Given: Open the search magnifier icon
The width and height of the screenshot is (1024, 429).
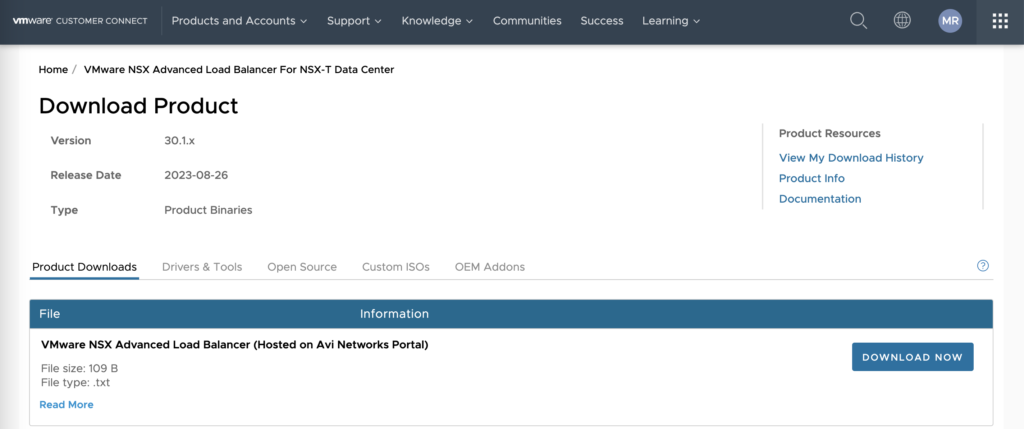Looking at the screenshot, I should [x=858, y=21].
